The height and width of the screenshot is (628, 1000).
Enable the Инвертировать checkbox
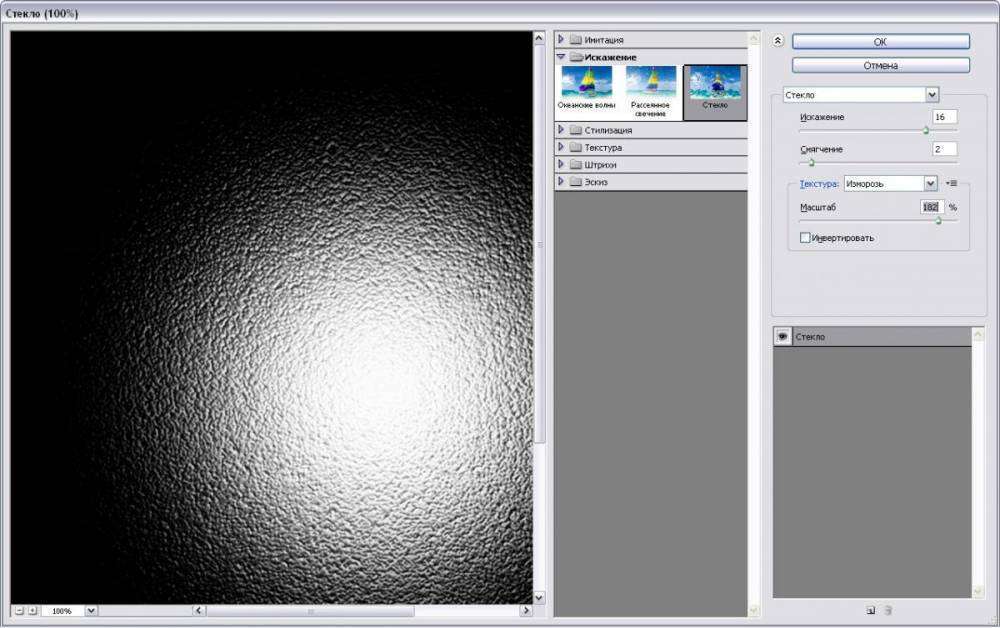(x=803, y=238)
